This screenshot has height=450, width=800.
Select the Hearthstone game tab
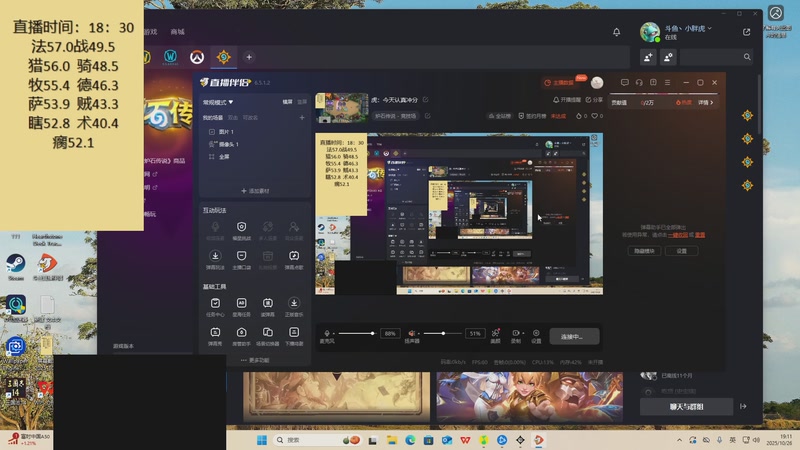(x=223, y=57)
